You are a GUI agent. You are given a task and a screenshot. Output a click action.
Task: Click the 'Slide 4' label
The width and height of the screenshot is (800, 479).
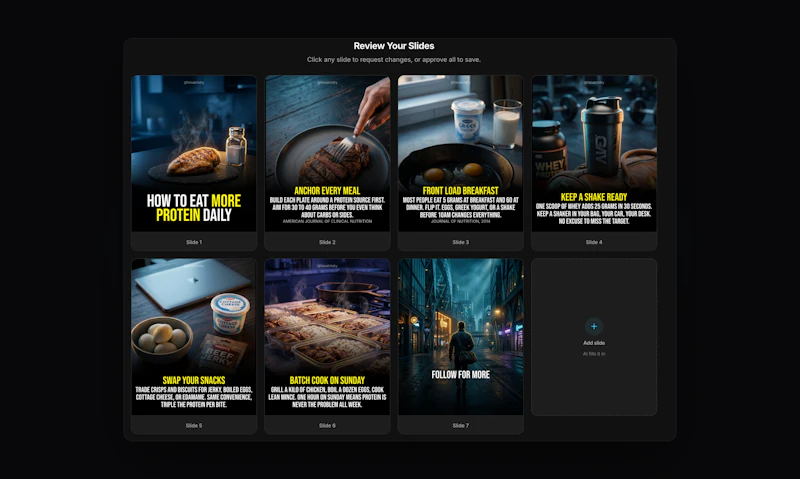594,242
